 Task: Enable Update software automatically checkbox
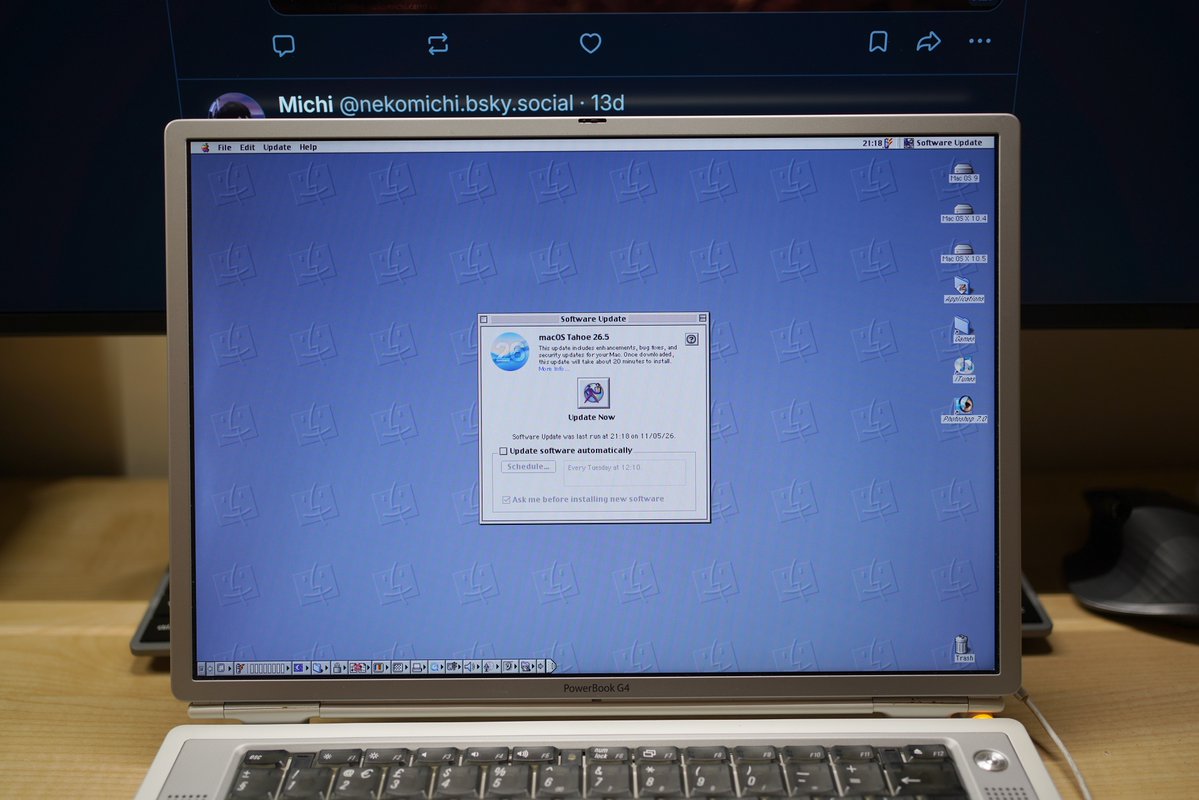(503, 451)
